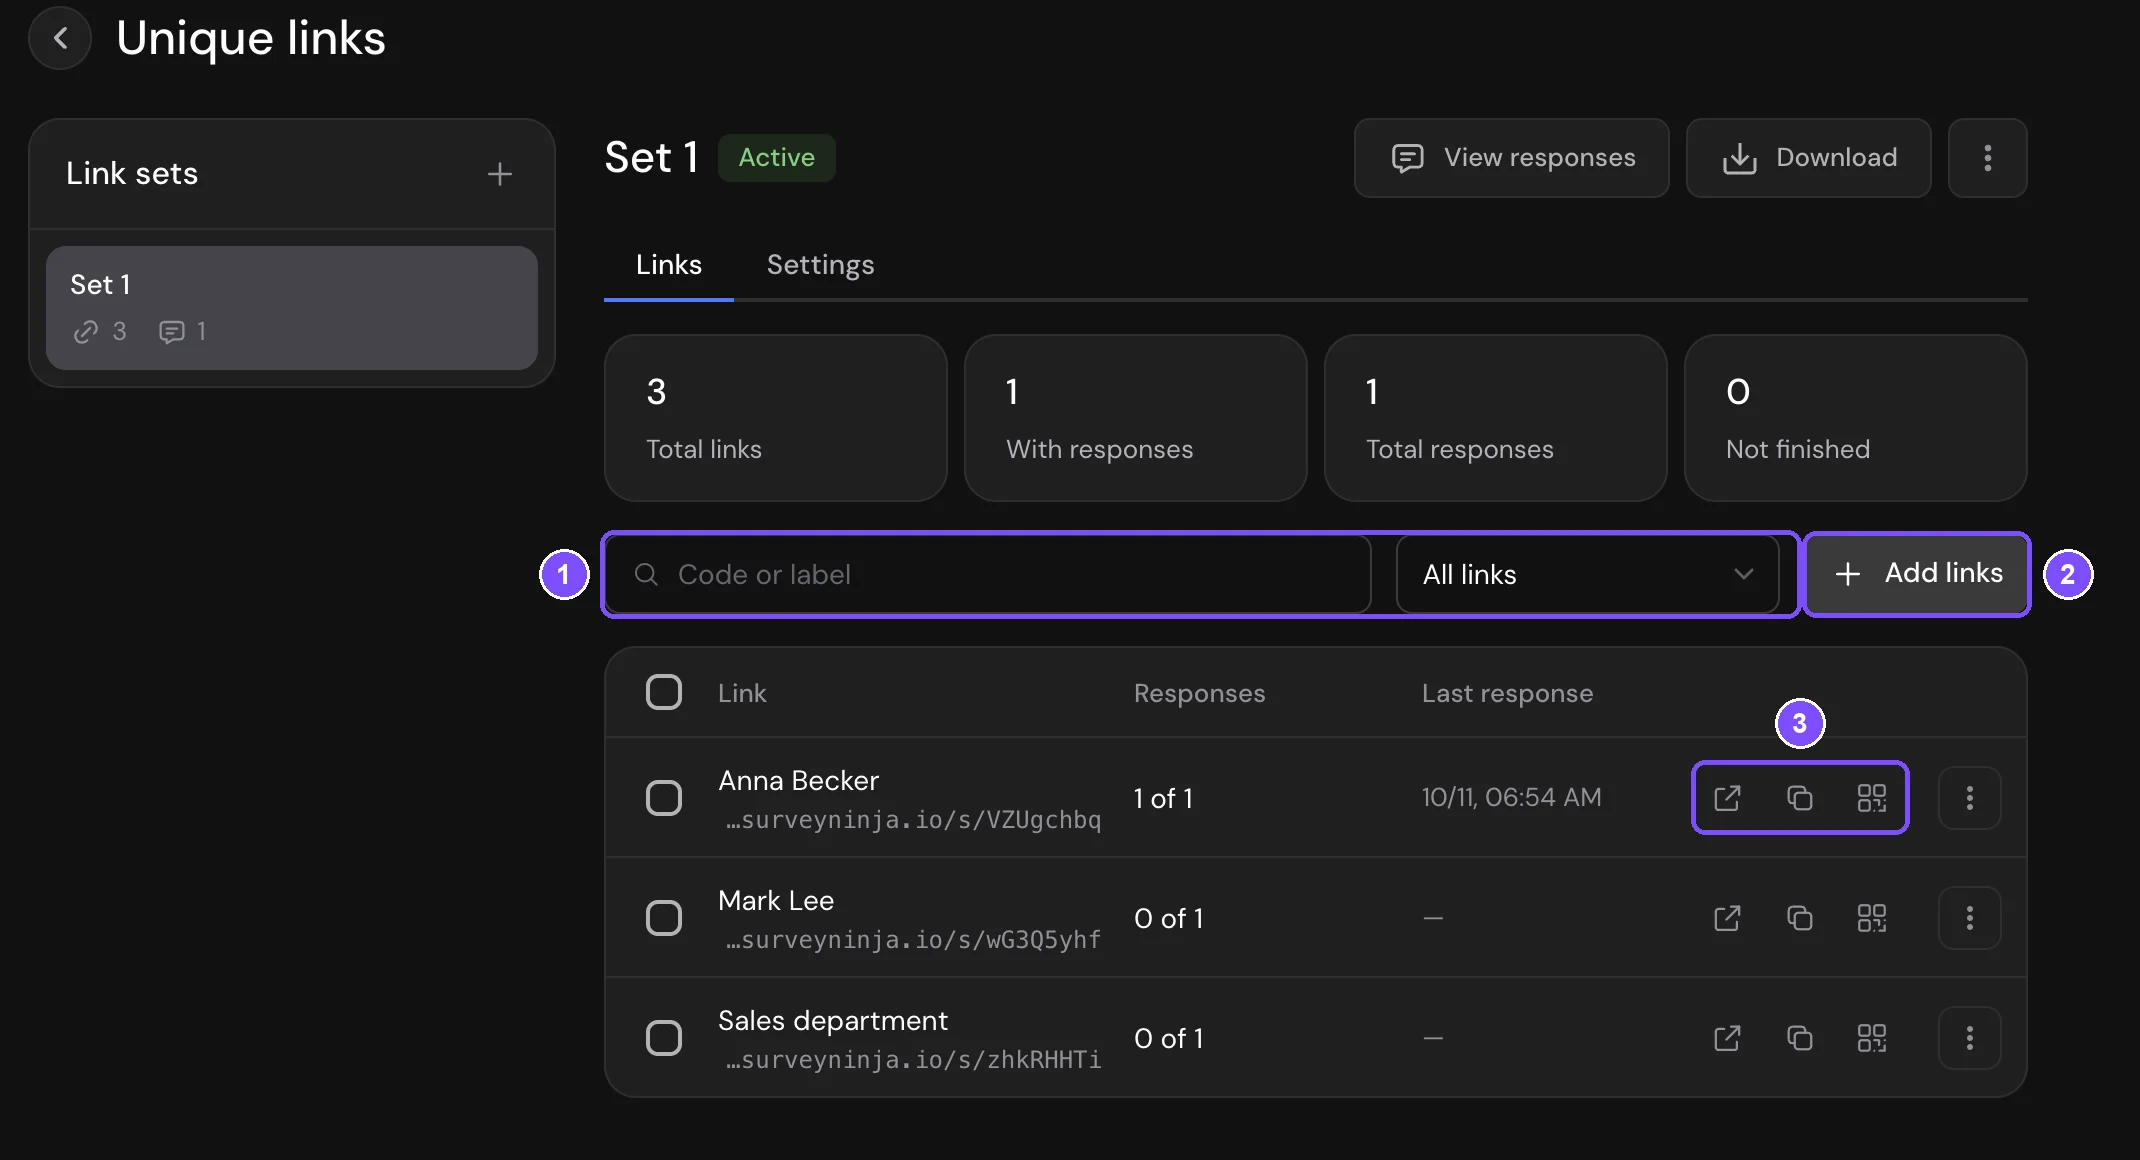Show QR code for Anna Becker link
This screenshot has width=2140, height=1160.
(x=1871, y=798)
